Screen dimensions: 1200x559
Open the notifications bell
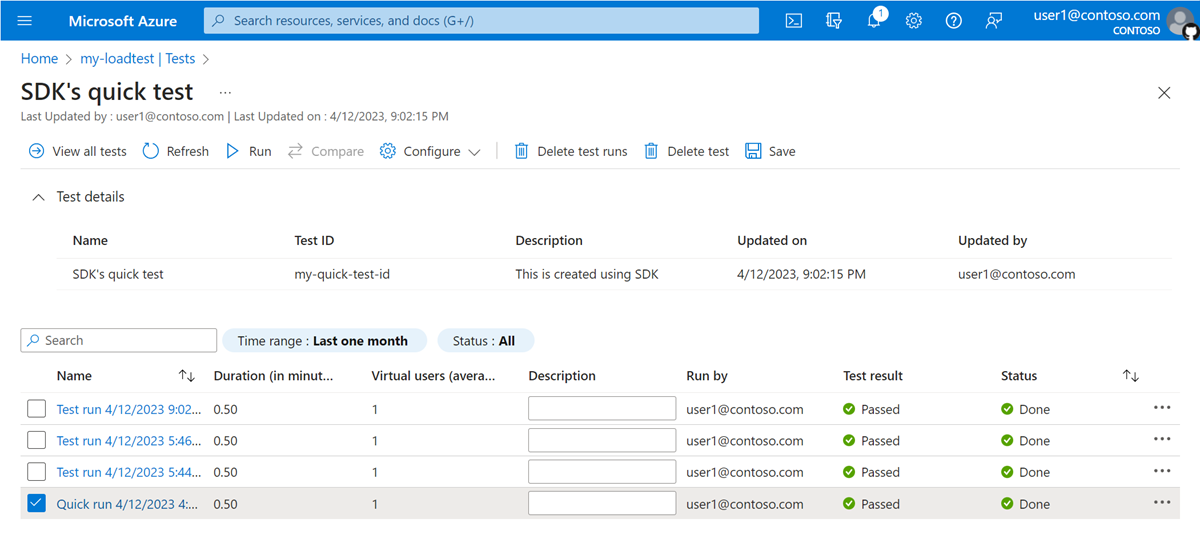tap(874, 20)
